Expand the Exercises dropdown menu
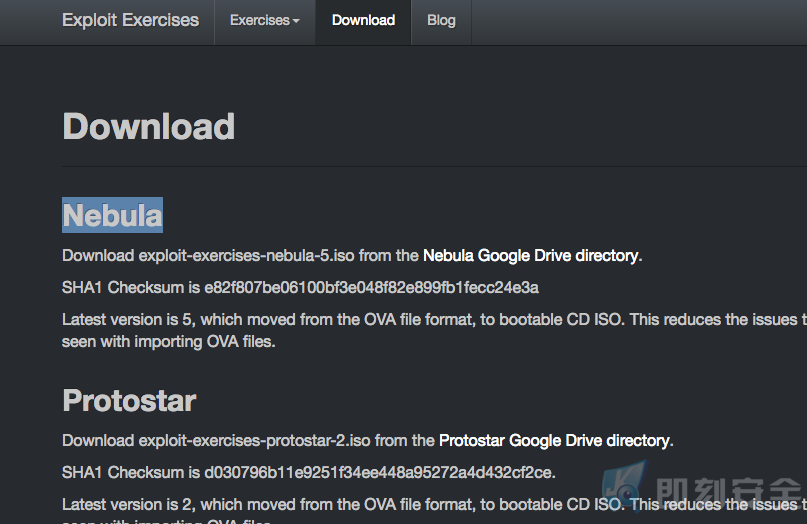 click(x=265, y=21)
